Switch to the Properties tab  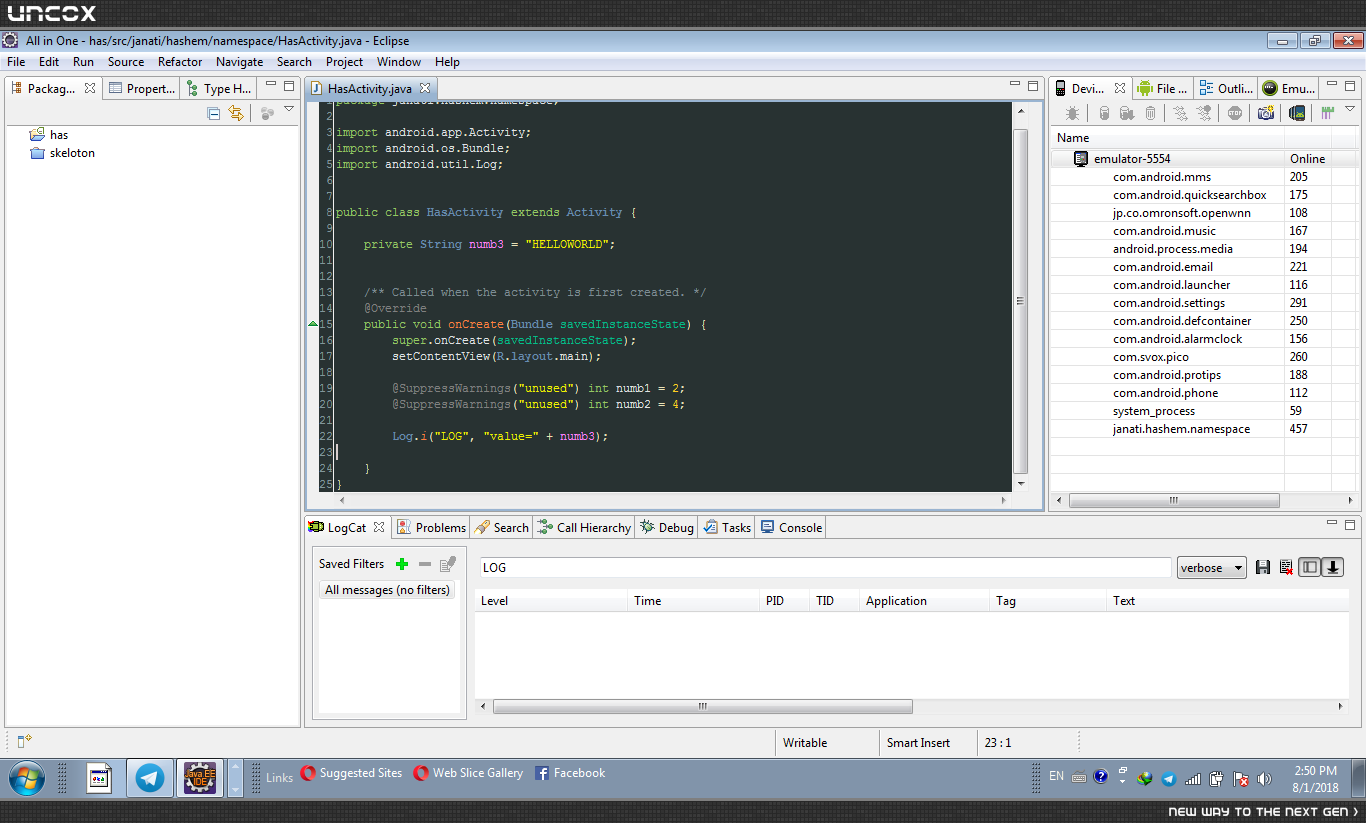click(142, 88)
